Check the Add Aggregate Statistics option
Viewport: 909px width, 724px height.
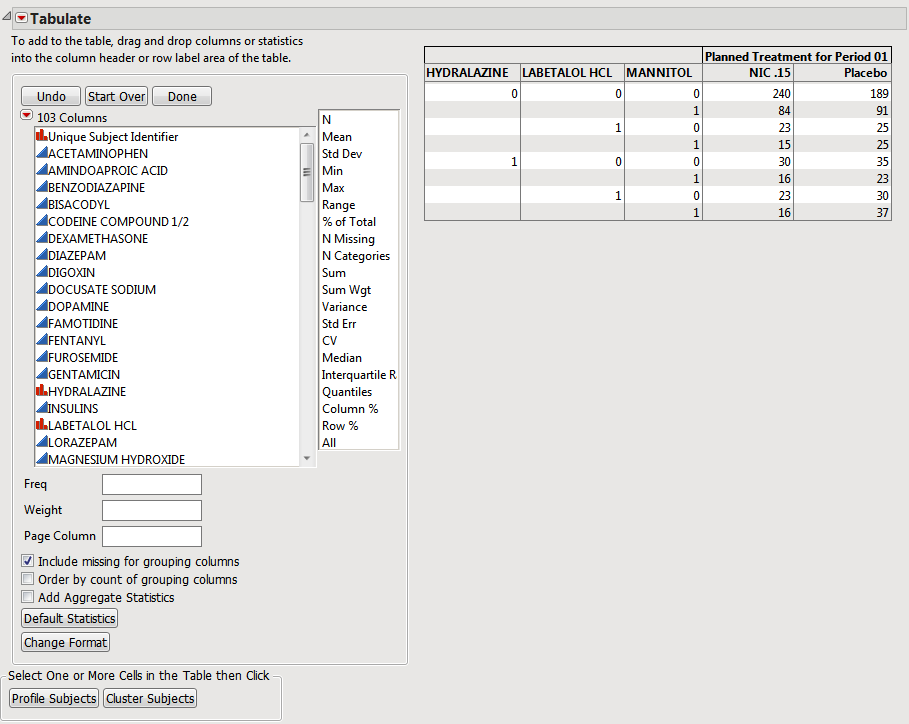[27, 596]
